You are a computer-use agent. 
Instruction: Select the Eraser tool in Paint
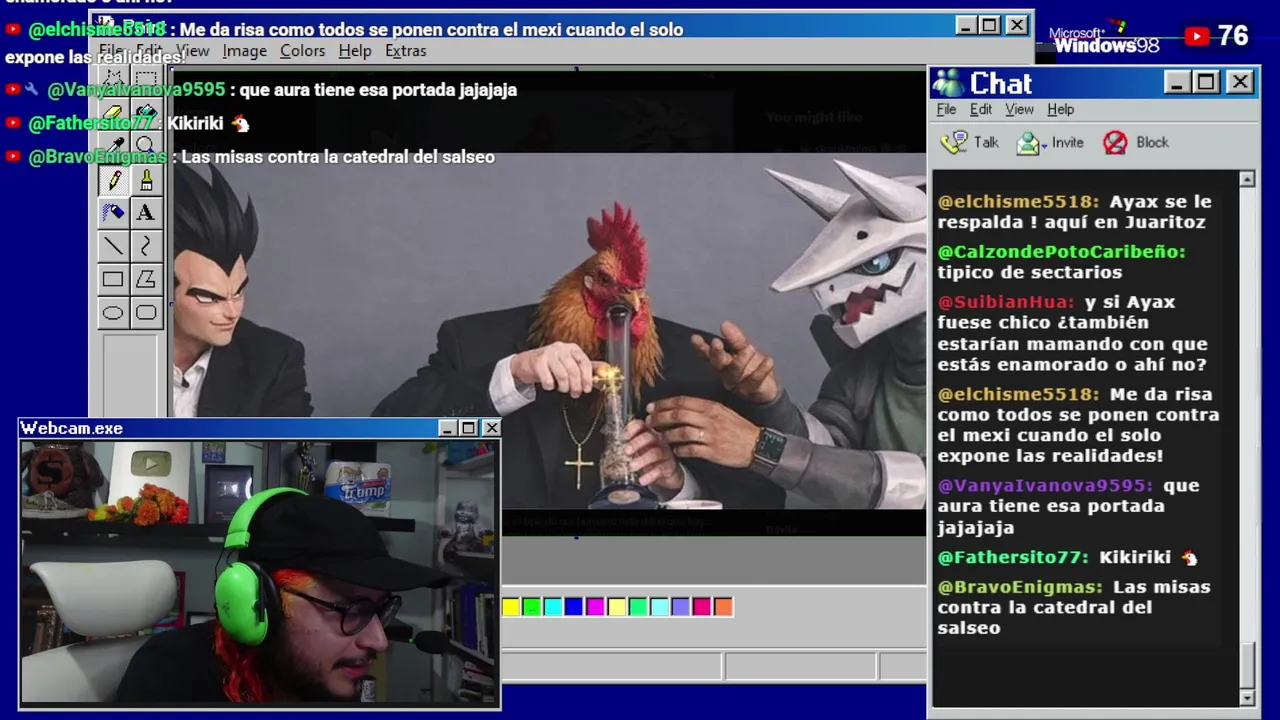click(x=113, y=113)
